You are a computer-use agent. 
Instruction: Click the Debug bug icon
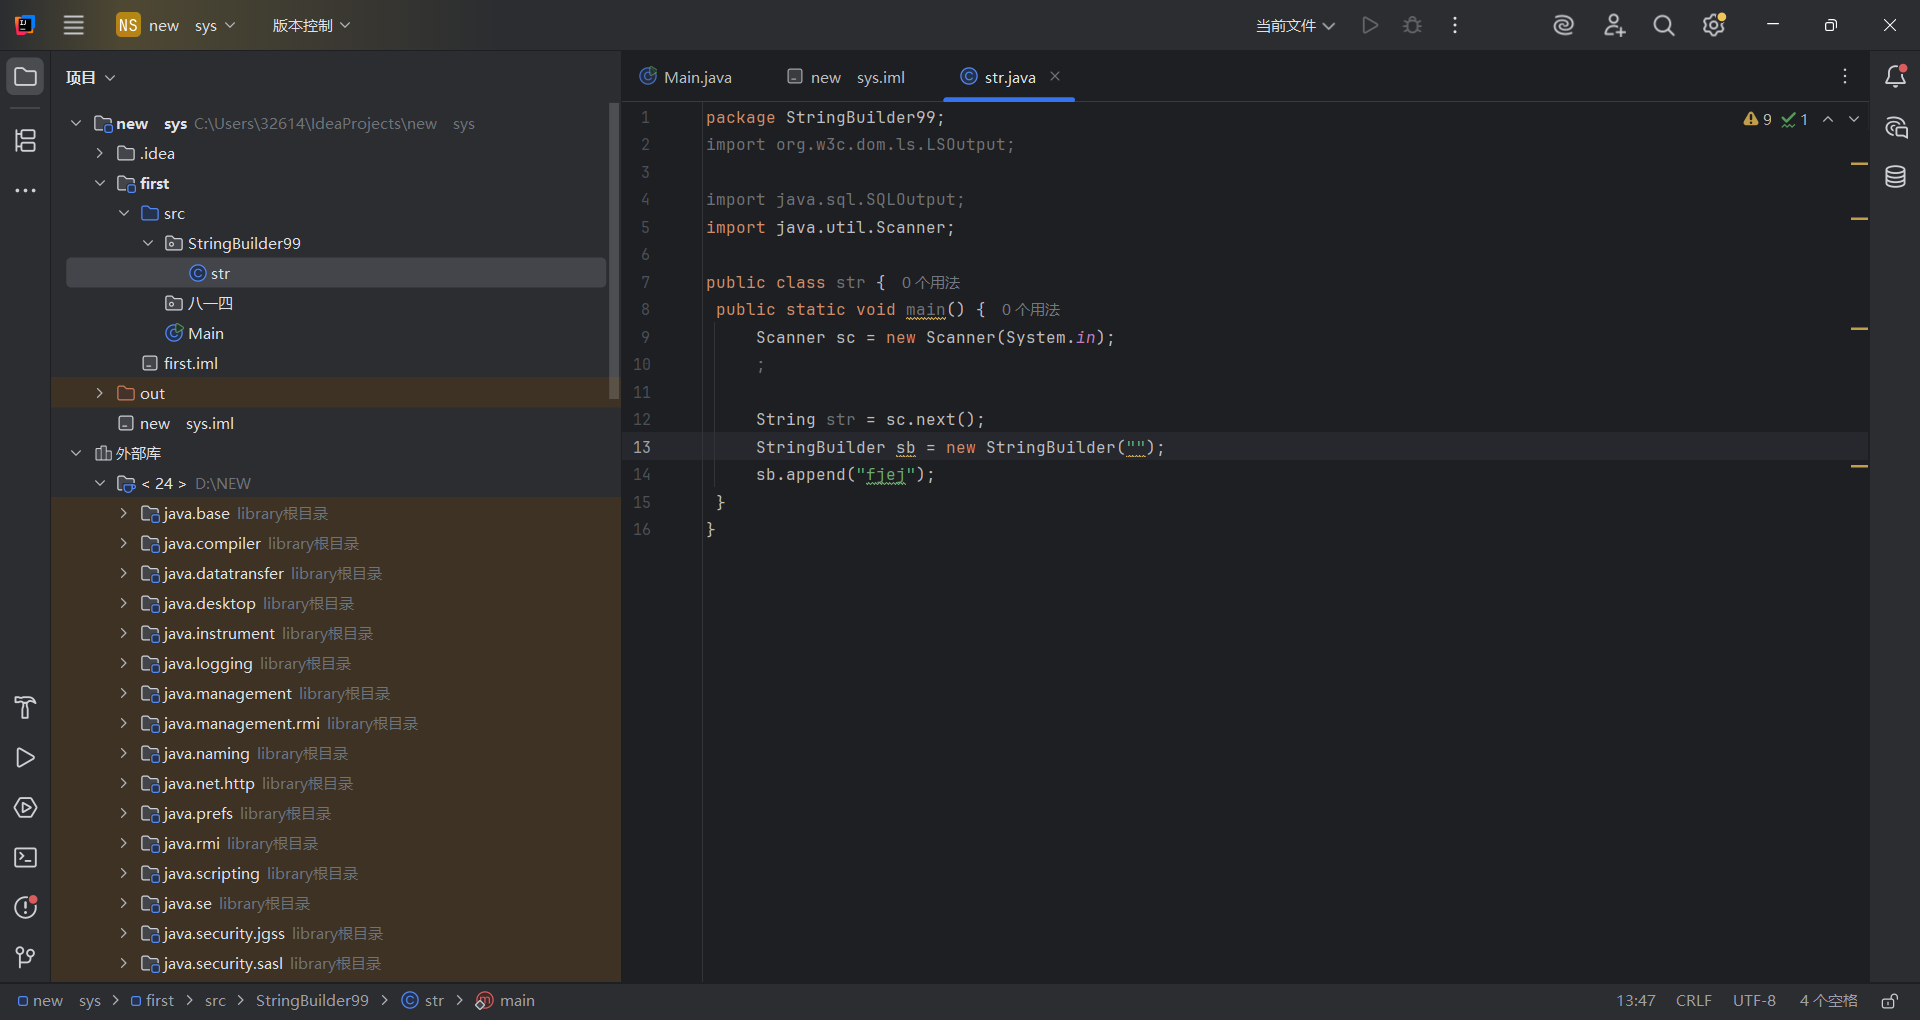coord(1412,26)
